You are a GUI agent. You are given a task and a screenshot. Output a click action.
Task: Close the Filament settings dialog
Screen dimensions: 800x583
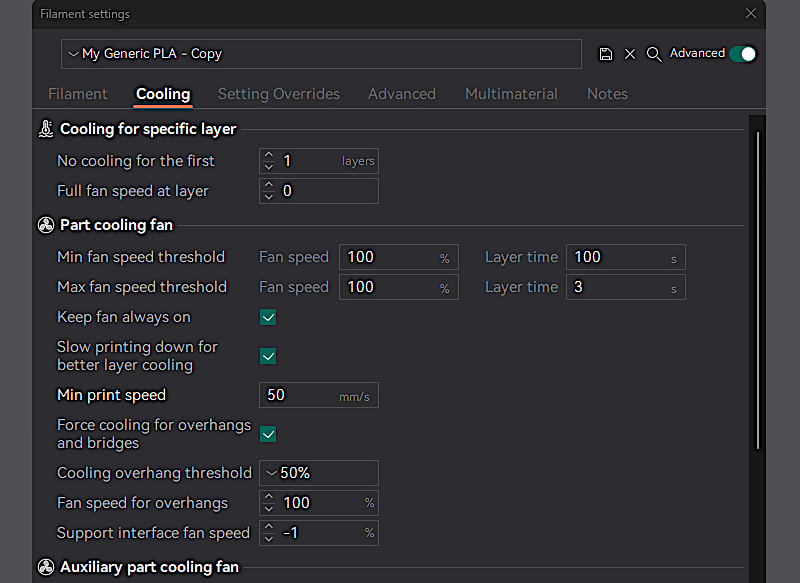(x=751, y=13)
